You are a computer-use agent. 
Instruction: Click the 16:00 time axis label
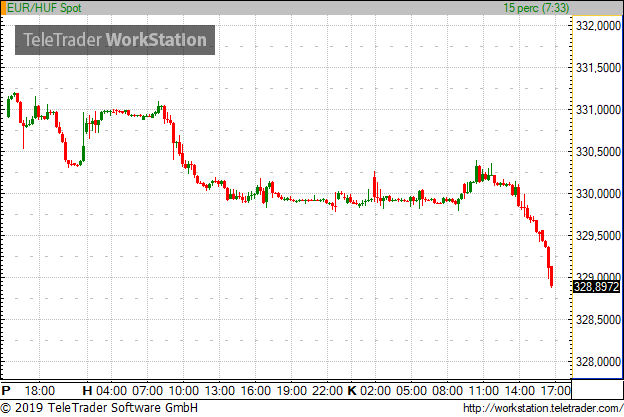tap(255, 391)
